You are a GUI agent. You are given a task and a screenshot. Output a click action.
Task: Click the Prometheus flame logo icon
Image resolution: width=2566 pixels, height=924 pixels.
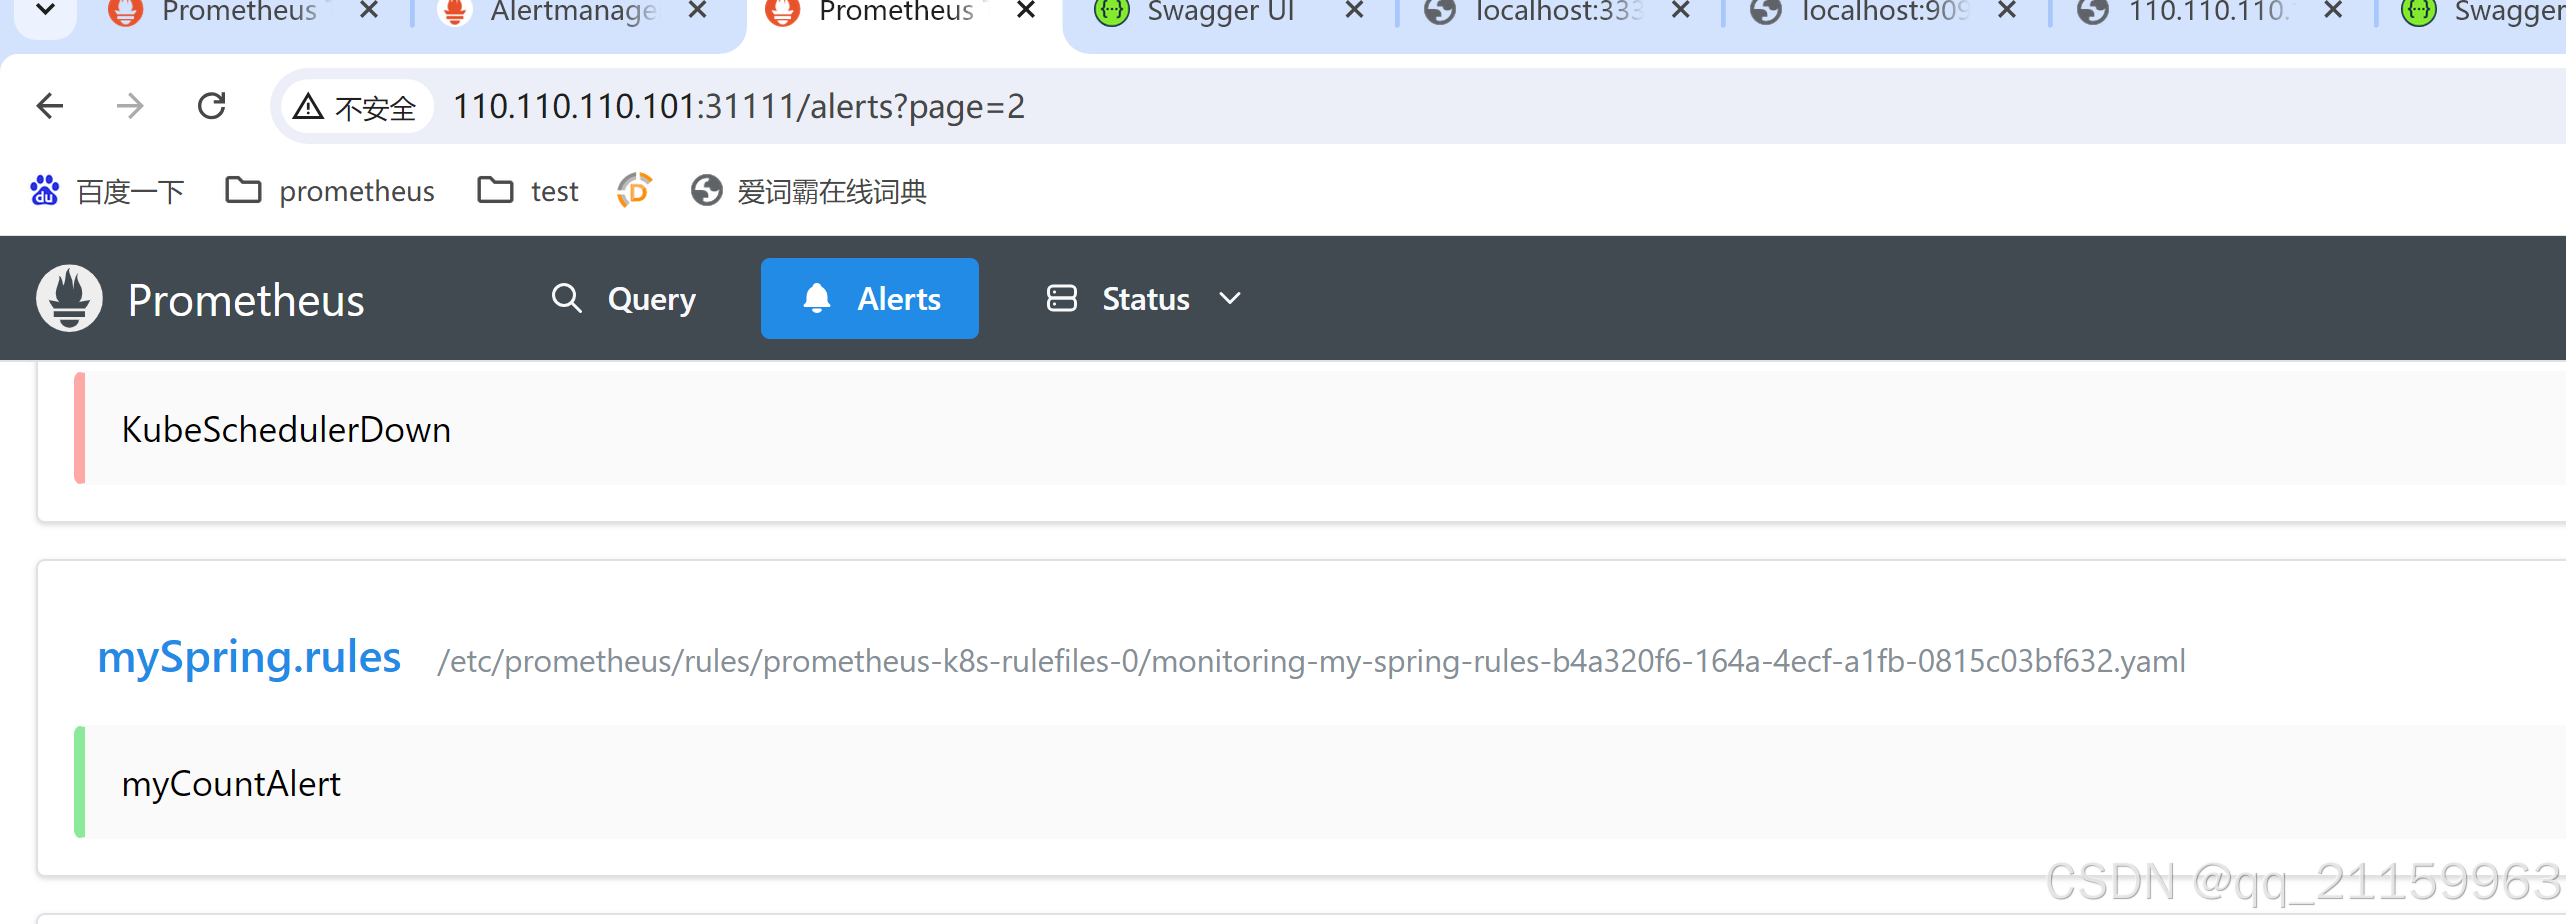click(69, 298)
